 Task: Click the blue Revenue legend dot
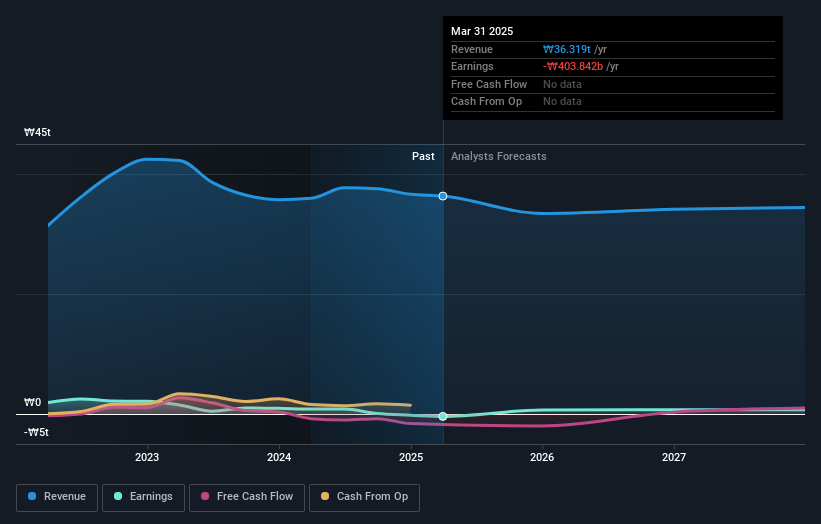tap(32, 496)
